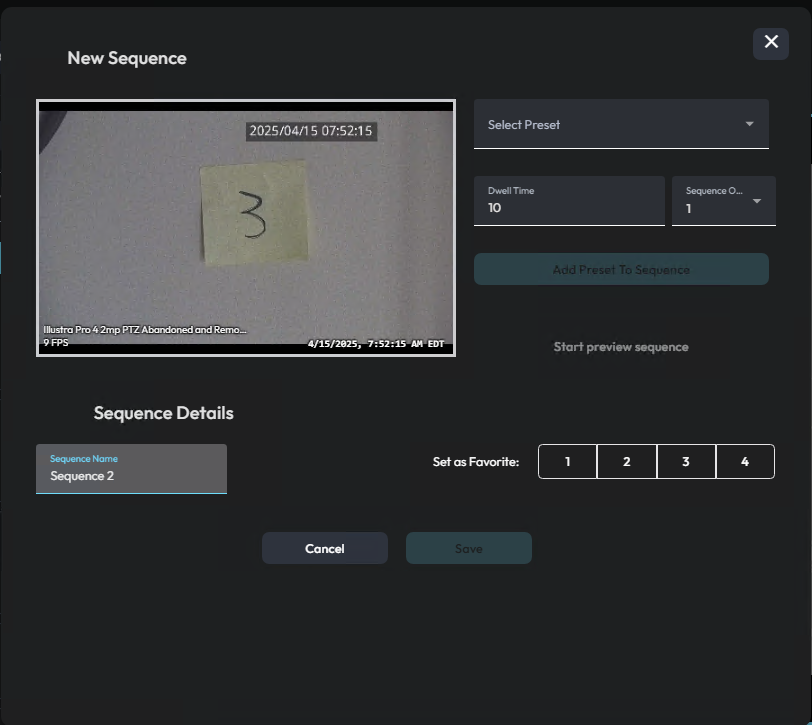Open the Select Preset dropdown

pos(620,124)
